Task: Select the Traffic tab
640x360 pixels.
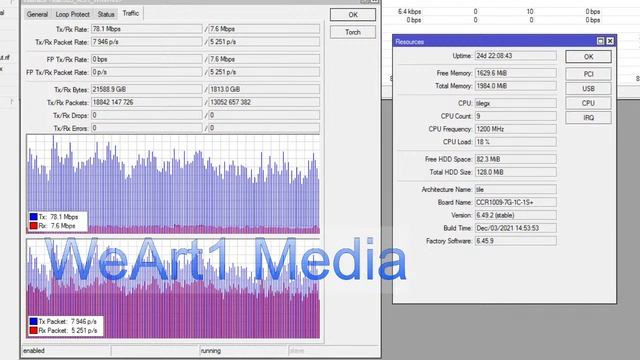Action: pos(131,13)
